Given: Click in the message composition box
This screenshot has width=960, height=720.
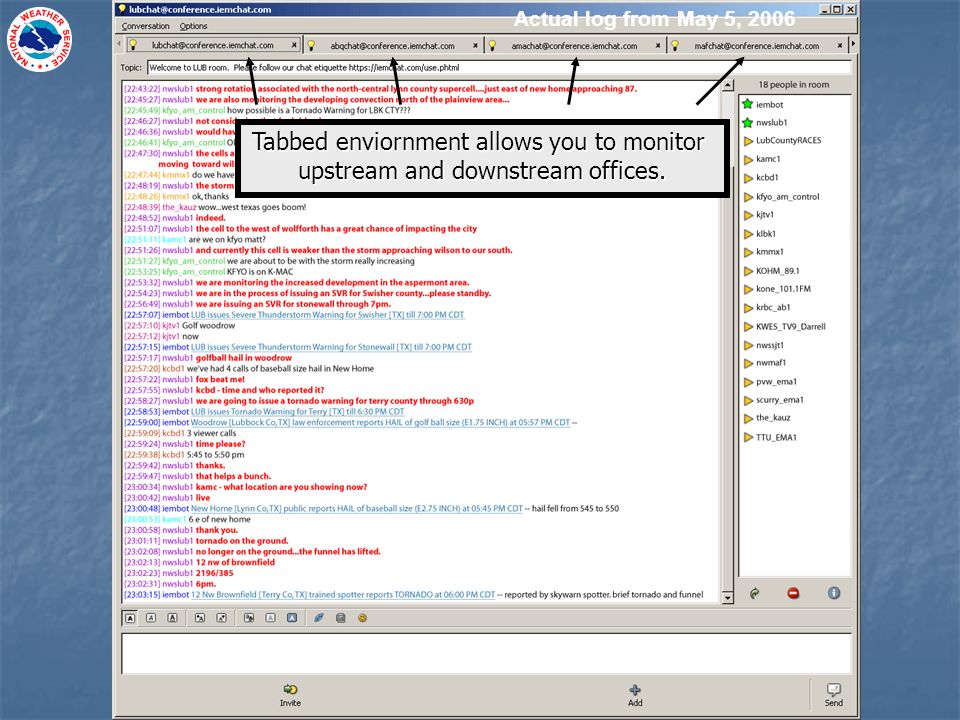Looking at the screenshot, I should [x=486, y=654].
